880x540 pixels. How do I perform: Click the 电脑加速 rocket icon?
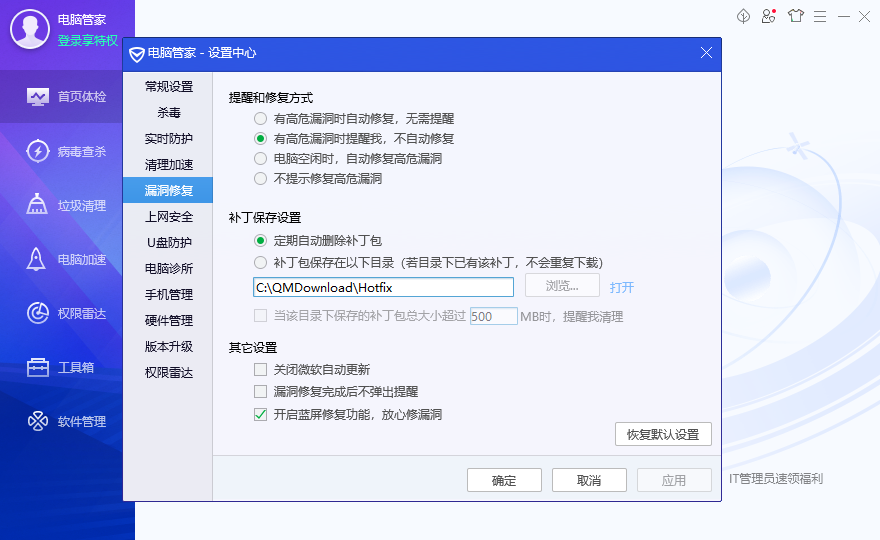pyautogui.click(x=36, y=259)
